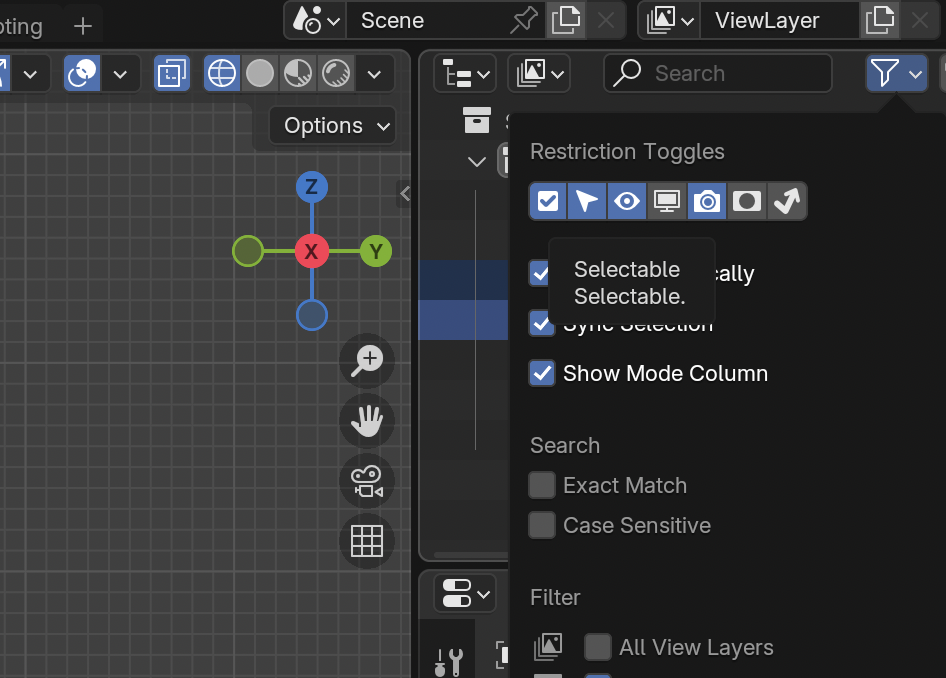
Task: Open the outliner display mode dropdown
Action: [x=464, y=73]
